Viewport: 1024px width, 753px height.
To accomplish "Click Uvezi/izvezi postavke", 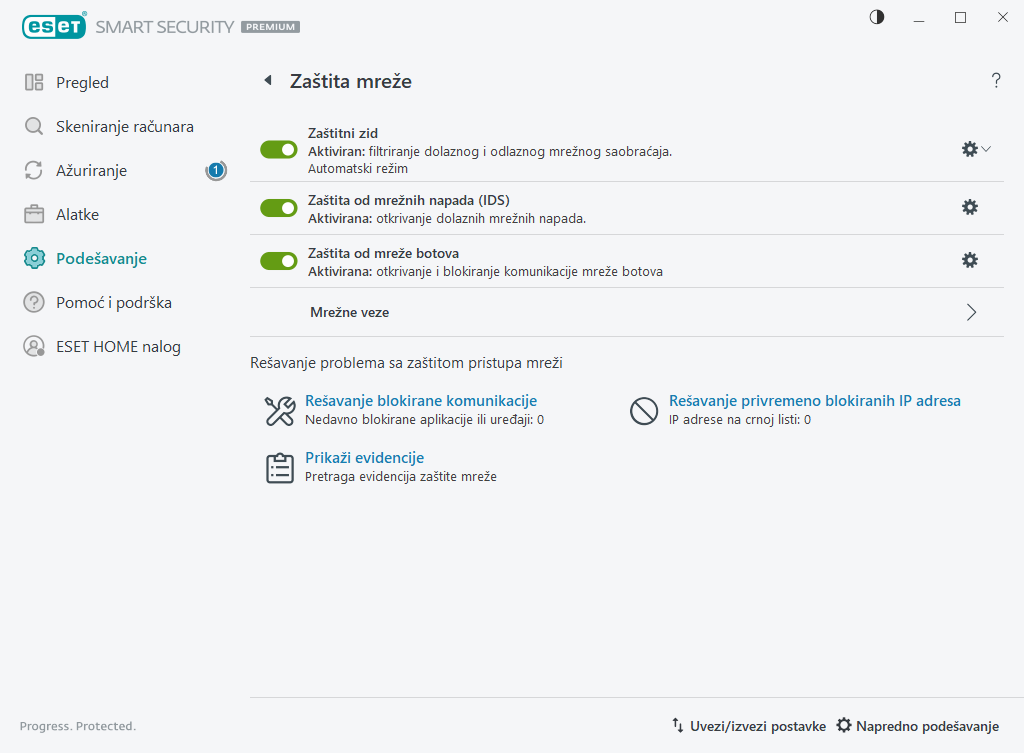I will [749, 726].
